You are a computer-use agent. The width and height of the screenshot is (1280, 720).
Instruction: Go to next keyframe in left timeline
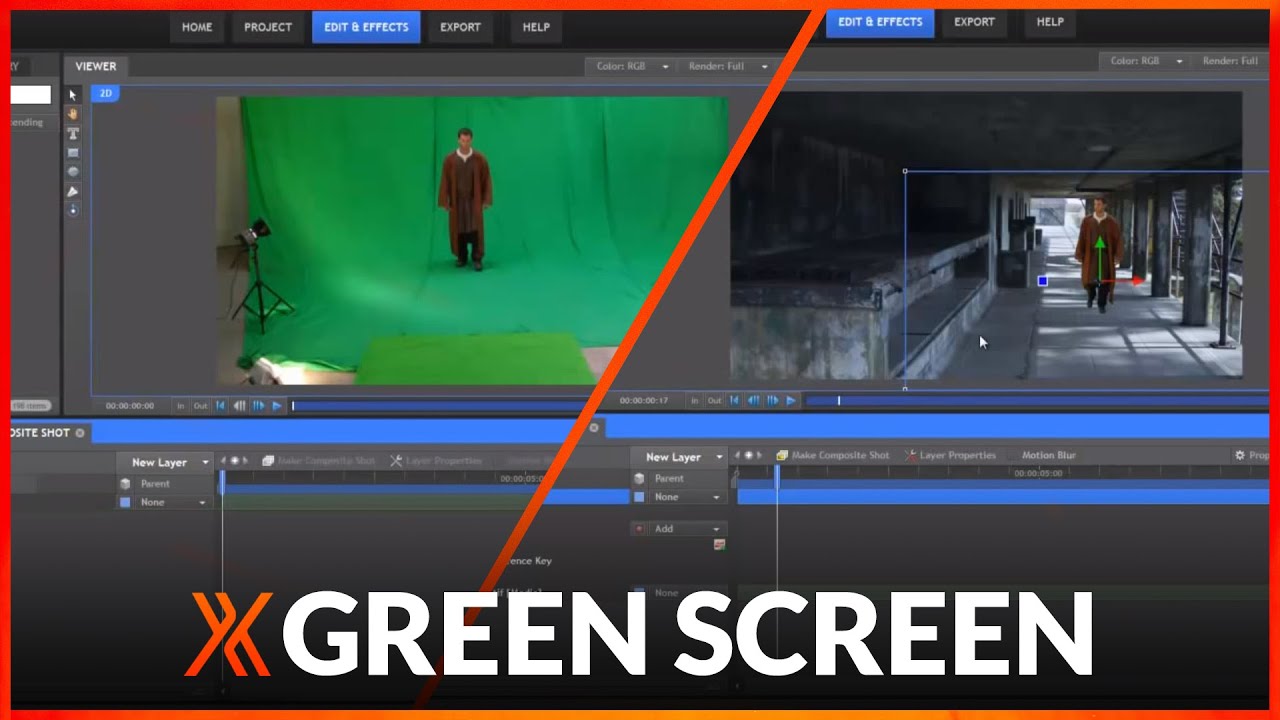246,461
